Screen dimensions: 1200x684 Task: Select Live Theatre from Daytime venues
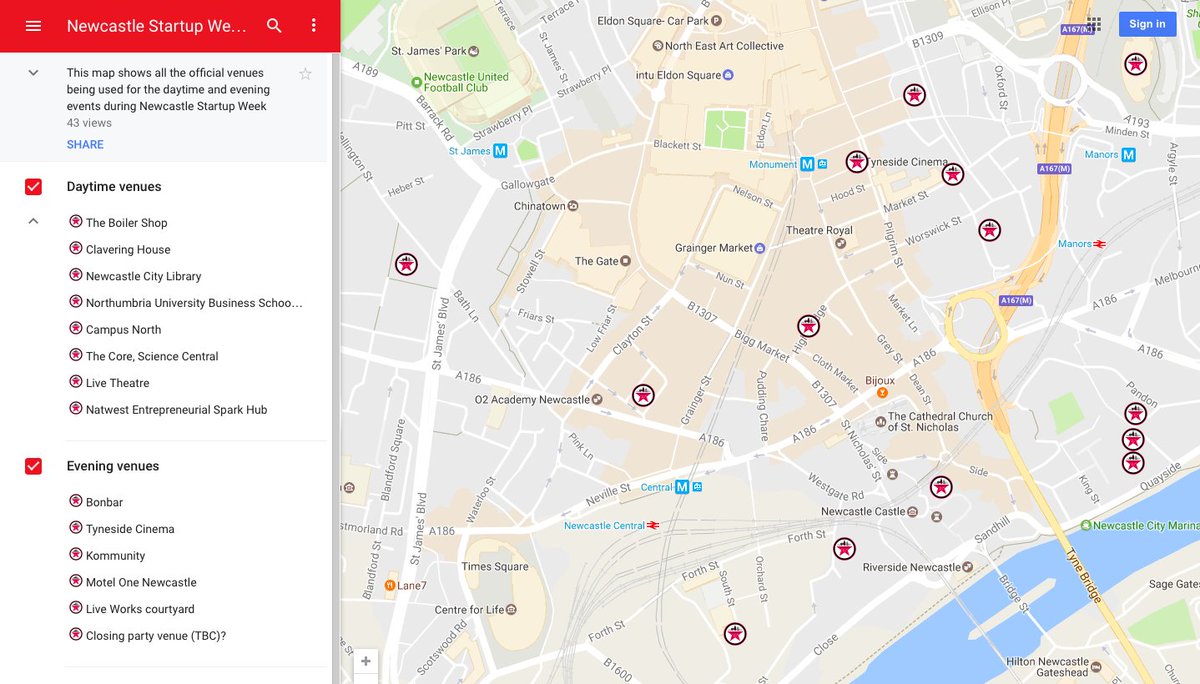(117, 382)
